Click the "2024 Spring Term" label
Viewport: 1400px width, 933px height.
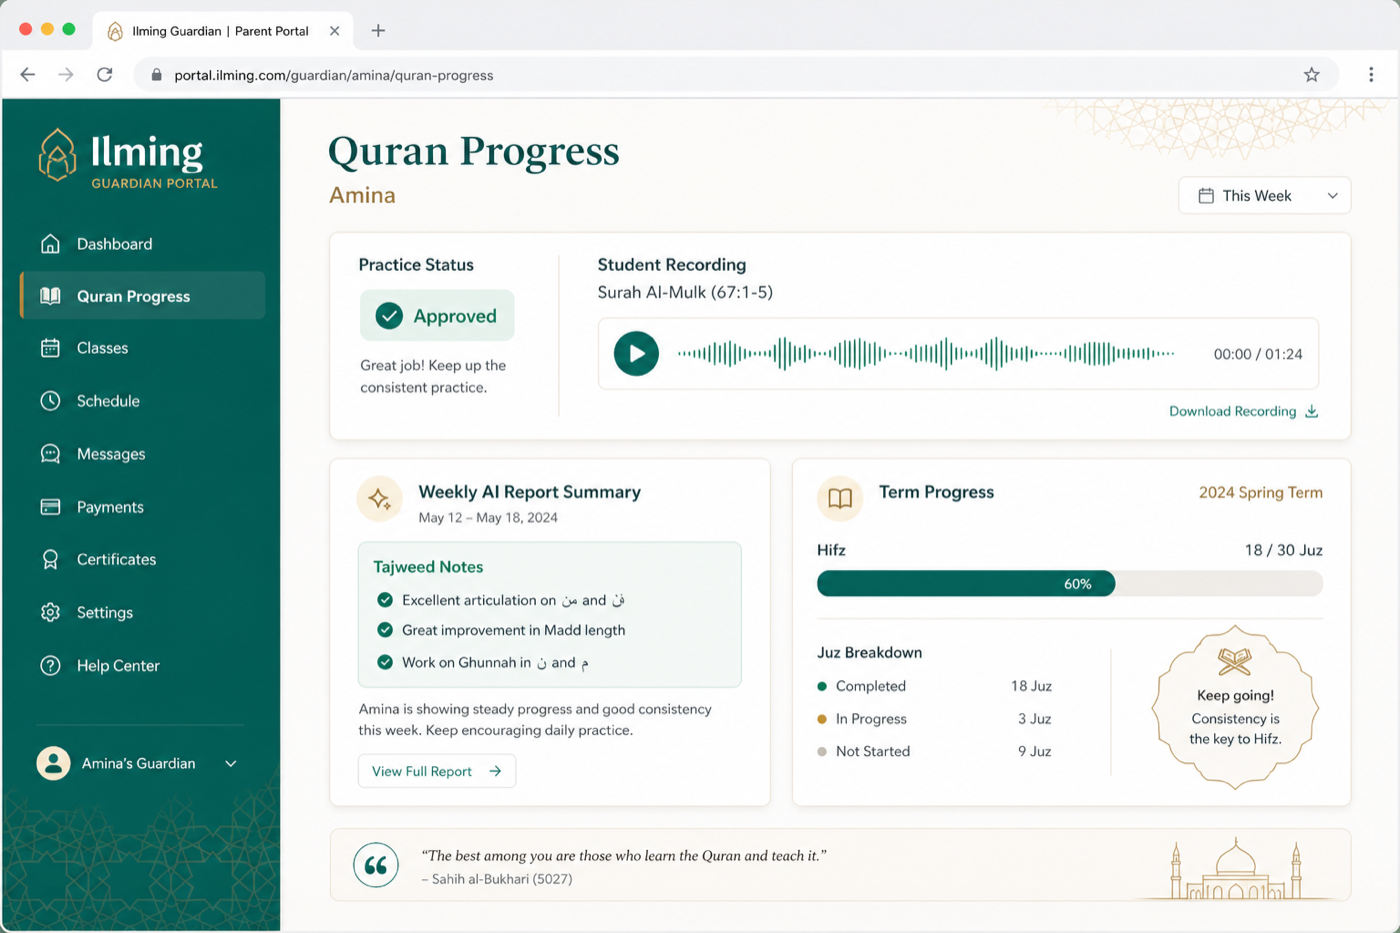click(x=1260, y=493)
